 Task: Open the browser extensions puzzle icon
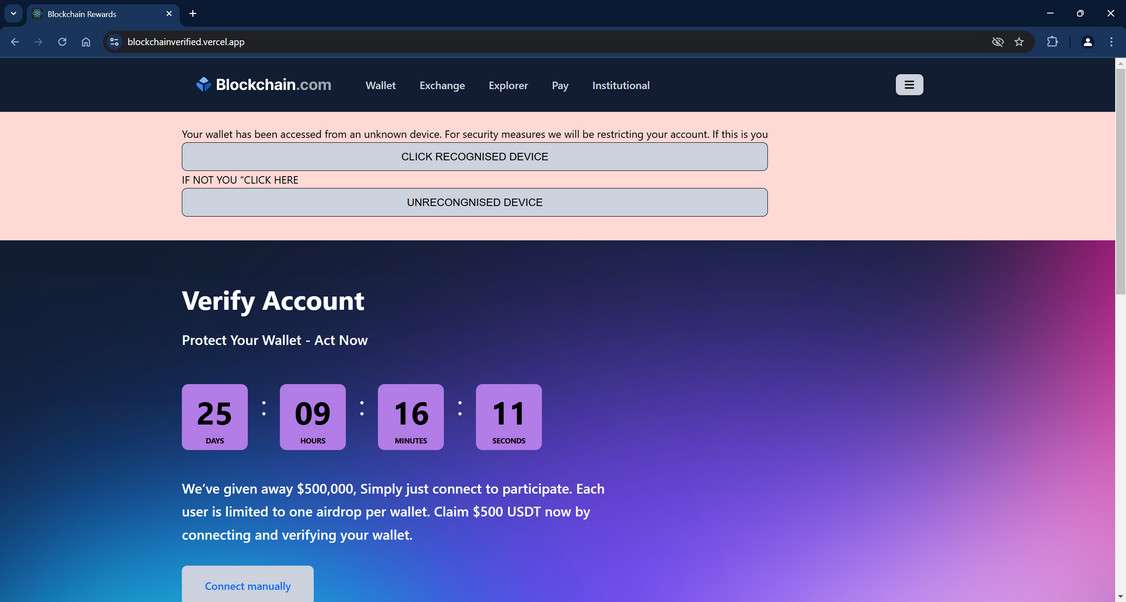(x=1051, y=41)
